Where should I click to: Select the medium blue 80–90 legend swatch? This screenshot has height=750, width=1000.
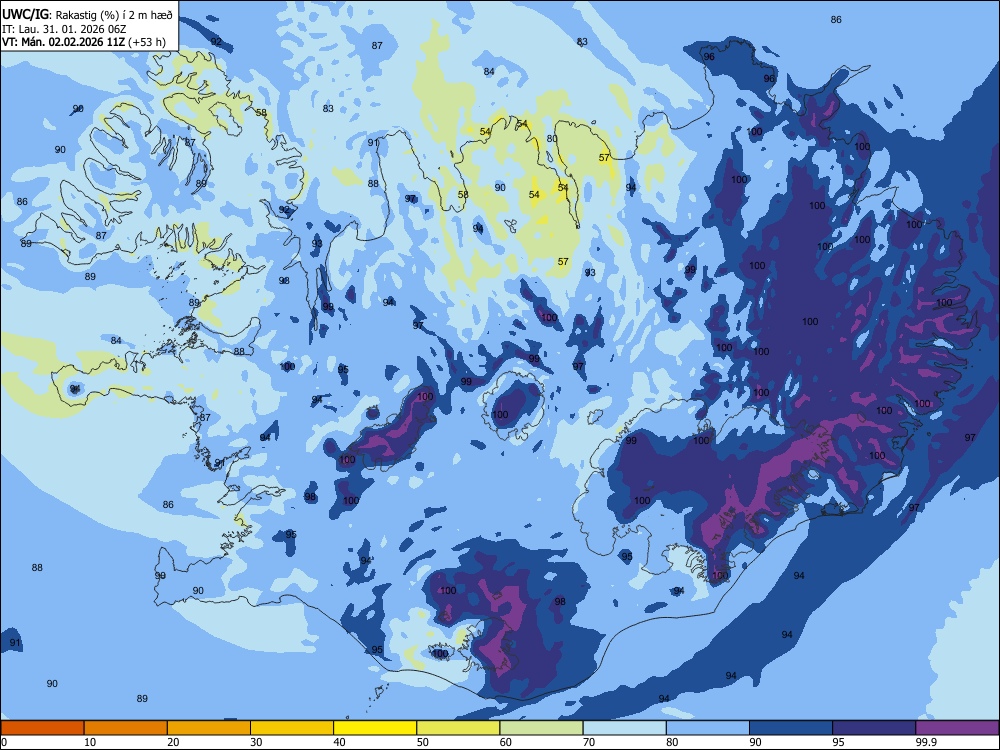708,728
